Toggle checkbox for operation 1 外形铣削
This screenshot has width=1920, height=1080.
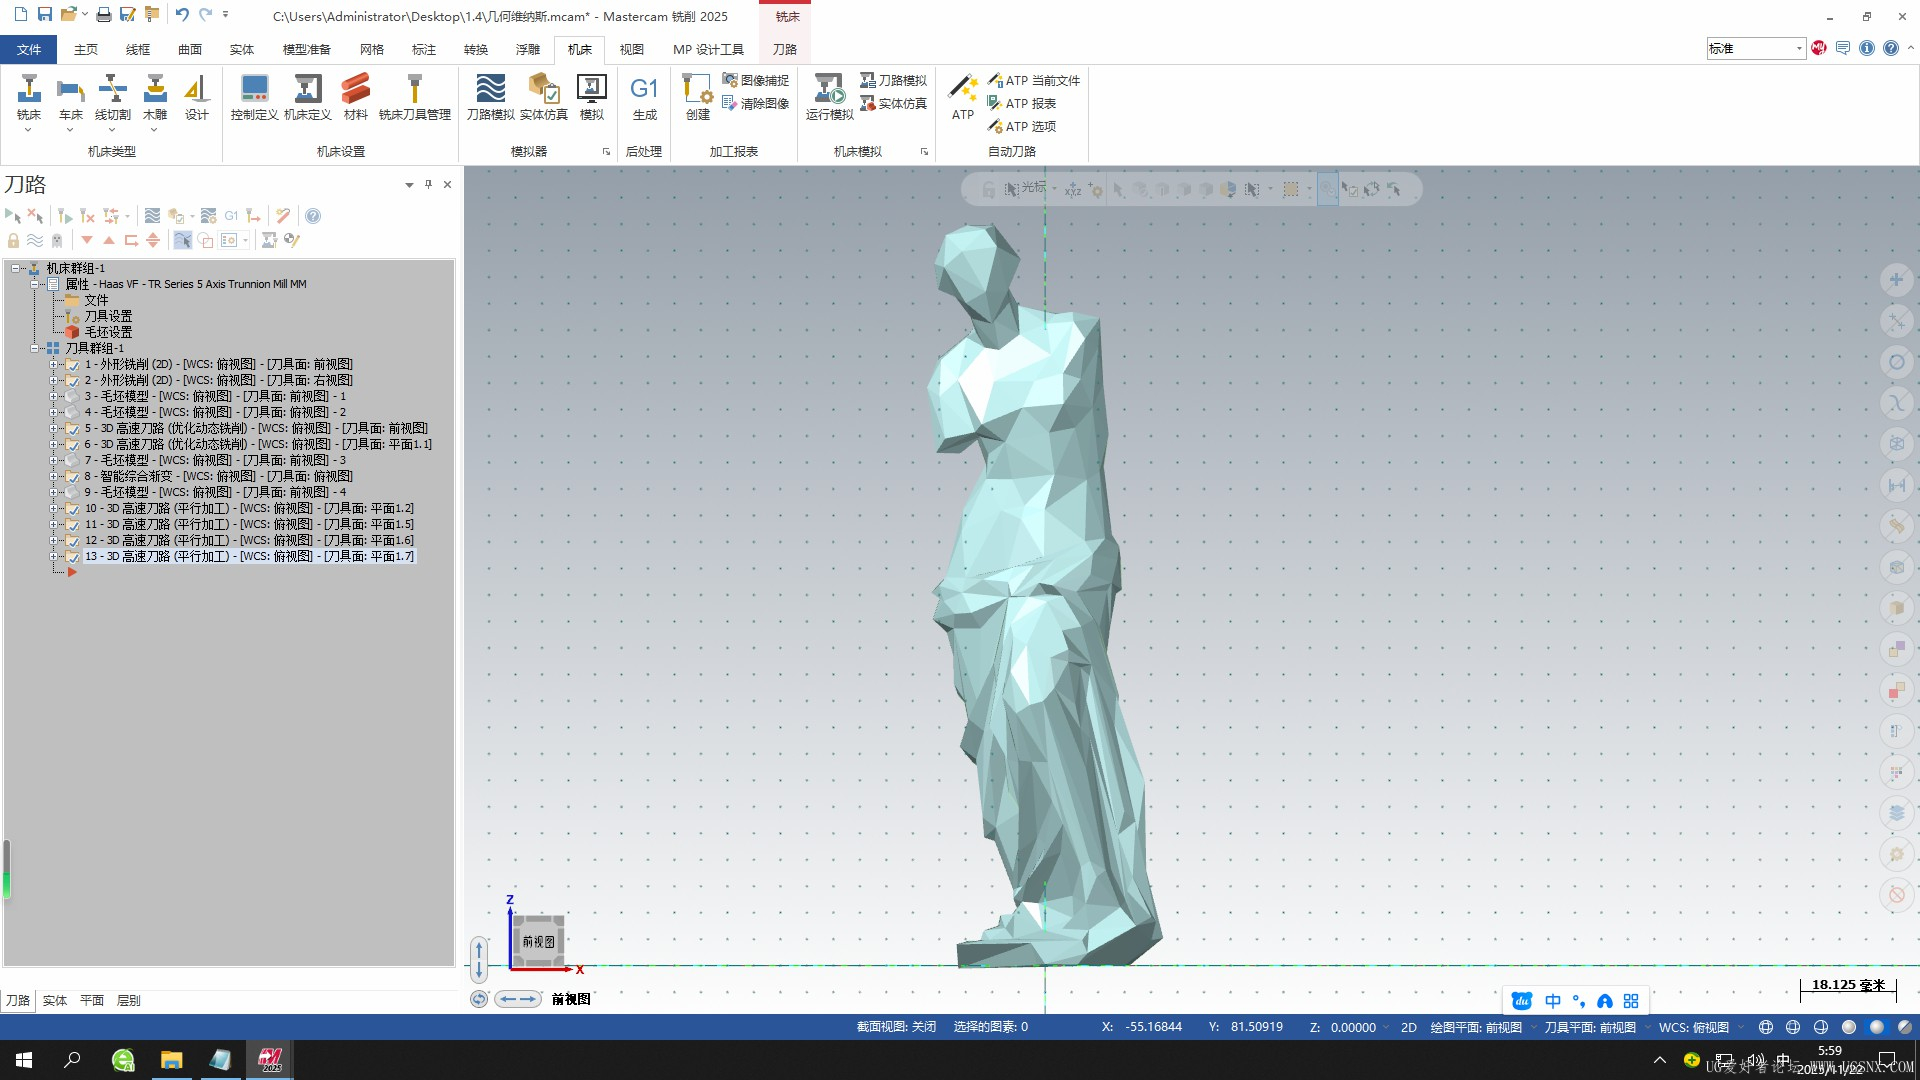tap(72, 365)
